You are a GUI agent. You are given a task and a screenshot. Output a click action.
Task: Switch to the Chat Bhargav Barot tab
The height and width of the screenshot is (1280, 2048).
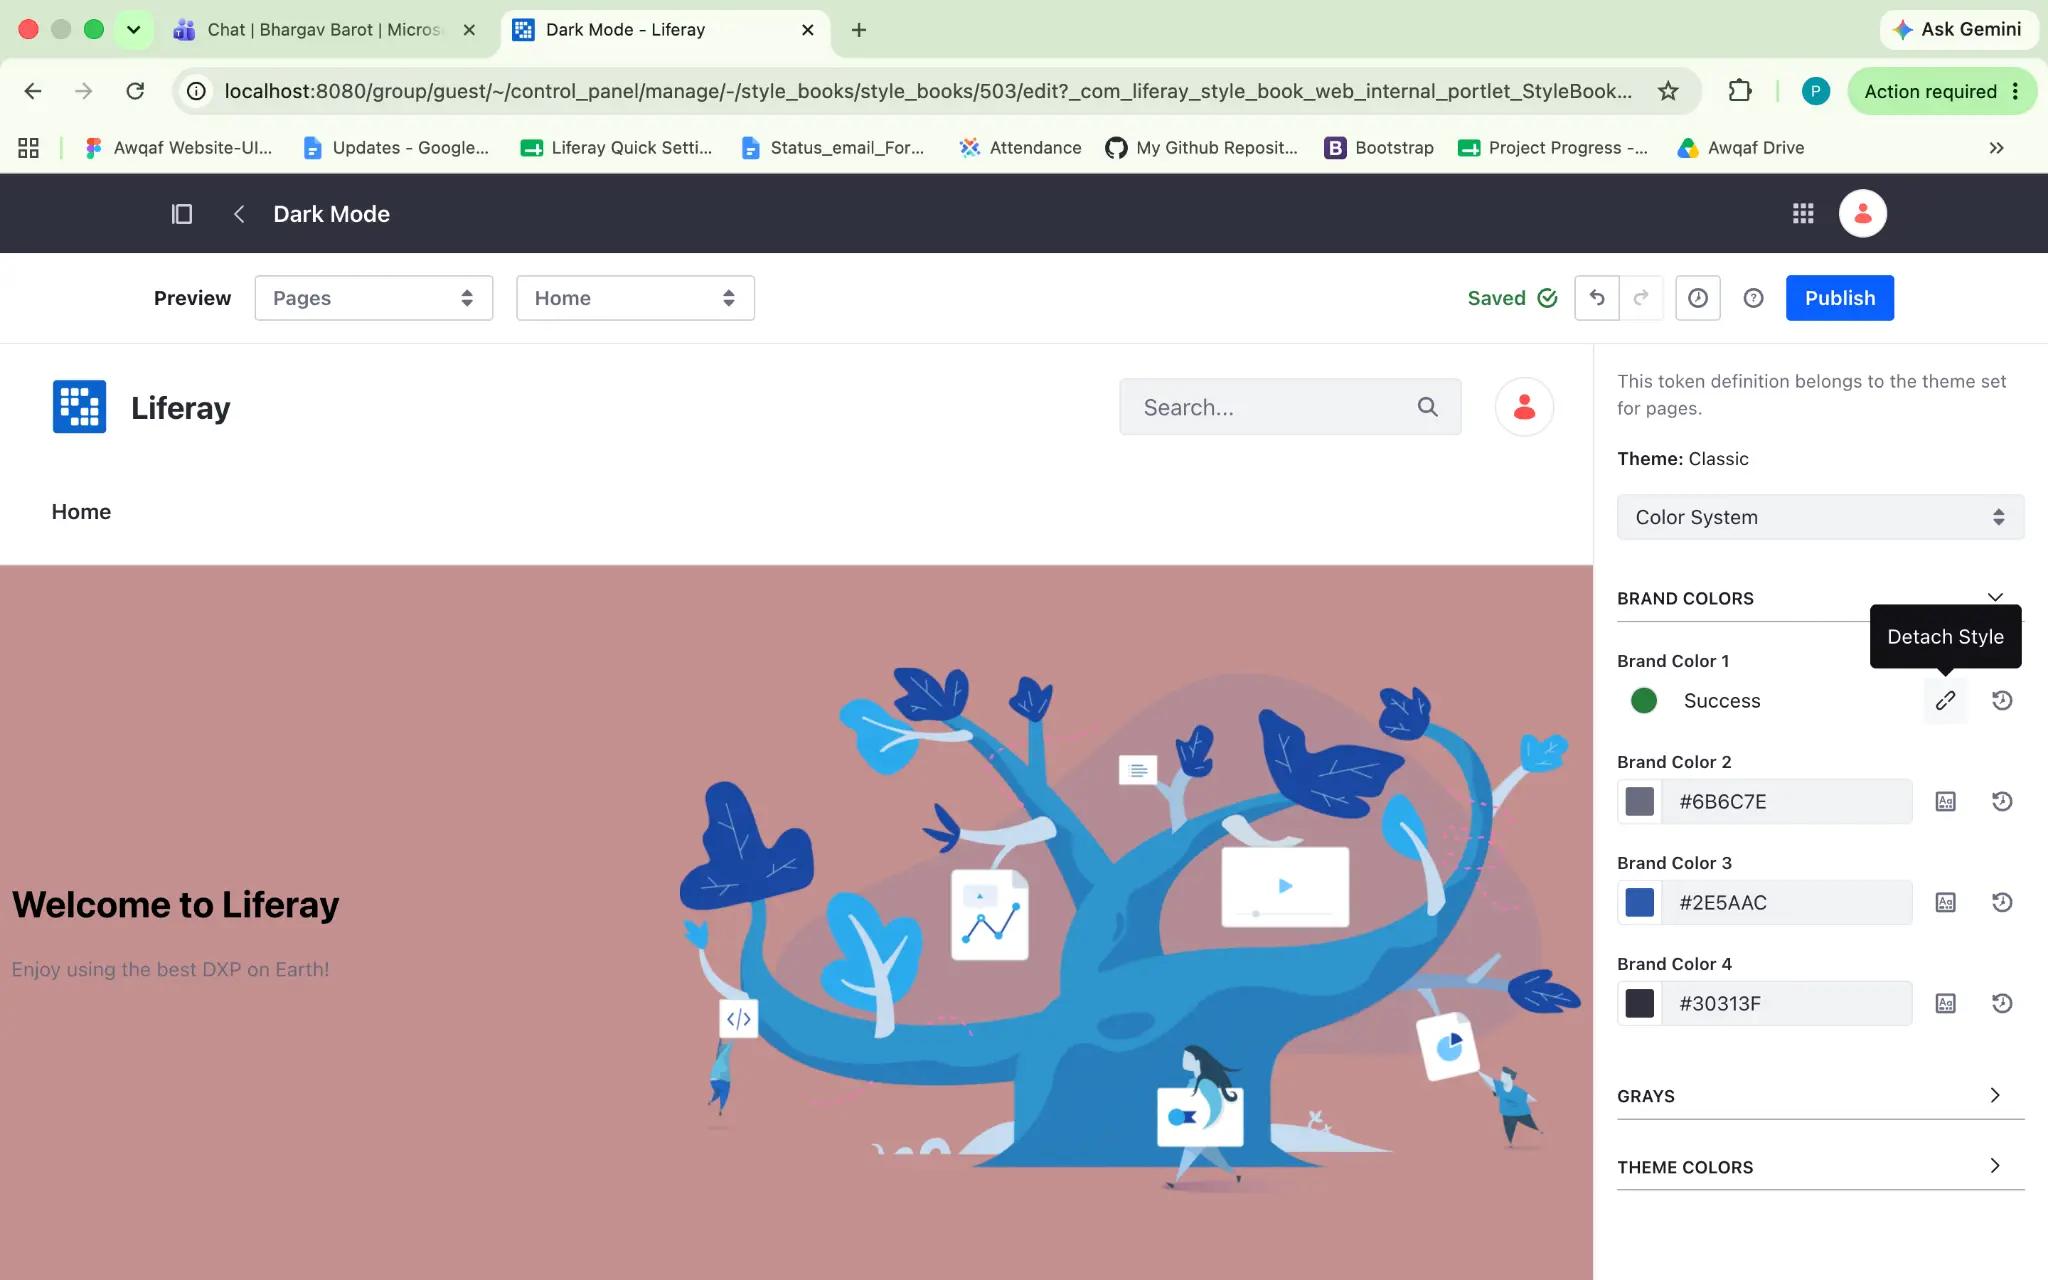[325, 30]
